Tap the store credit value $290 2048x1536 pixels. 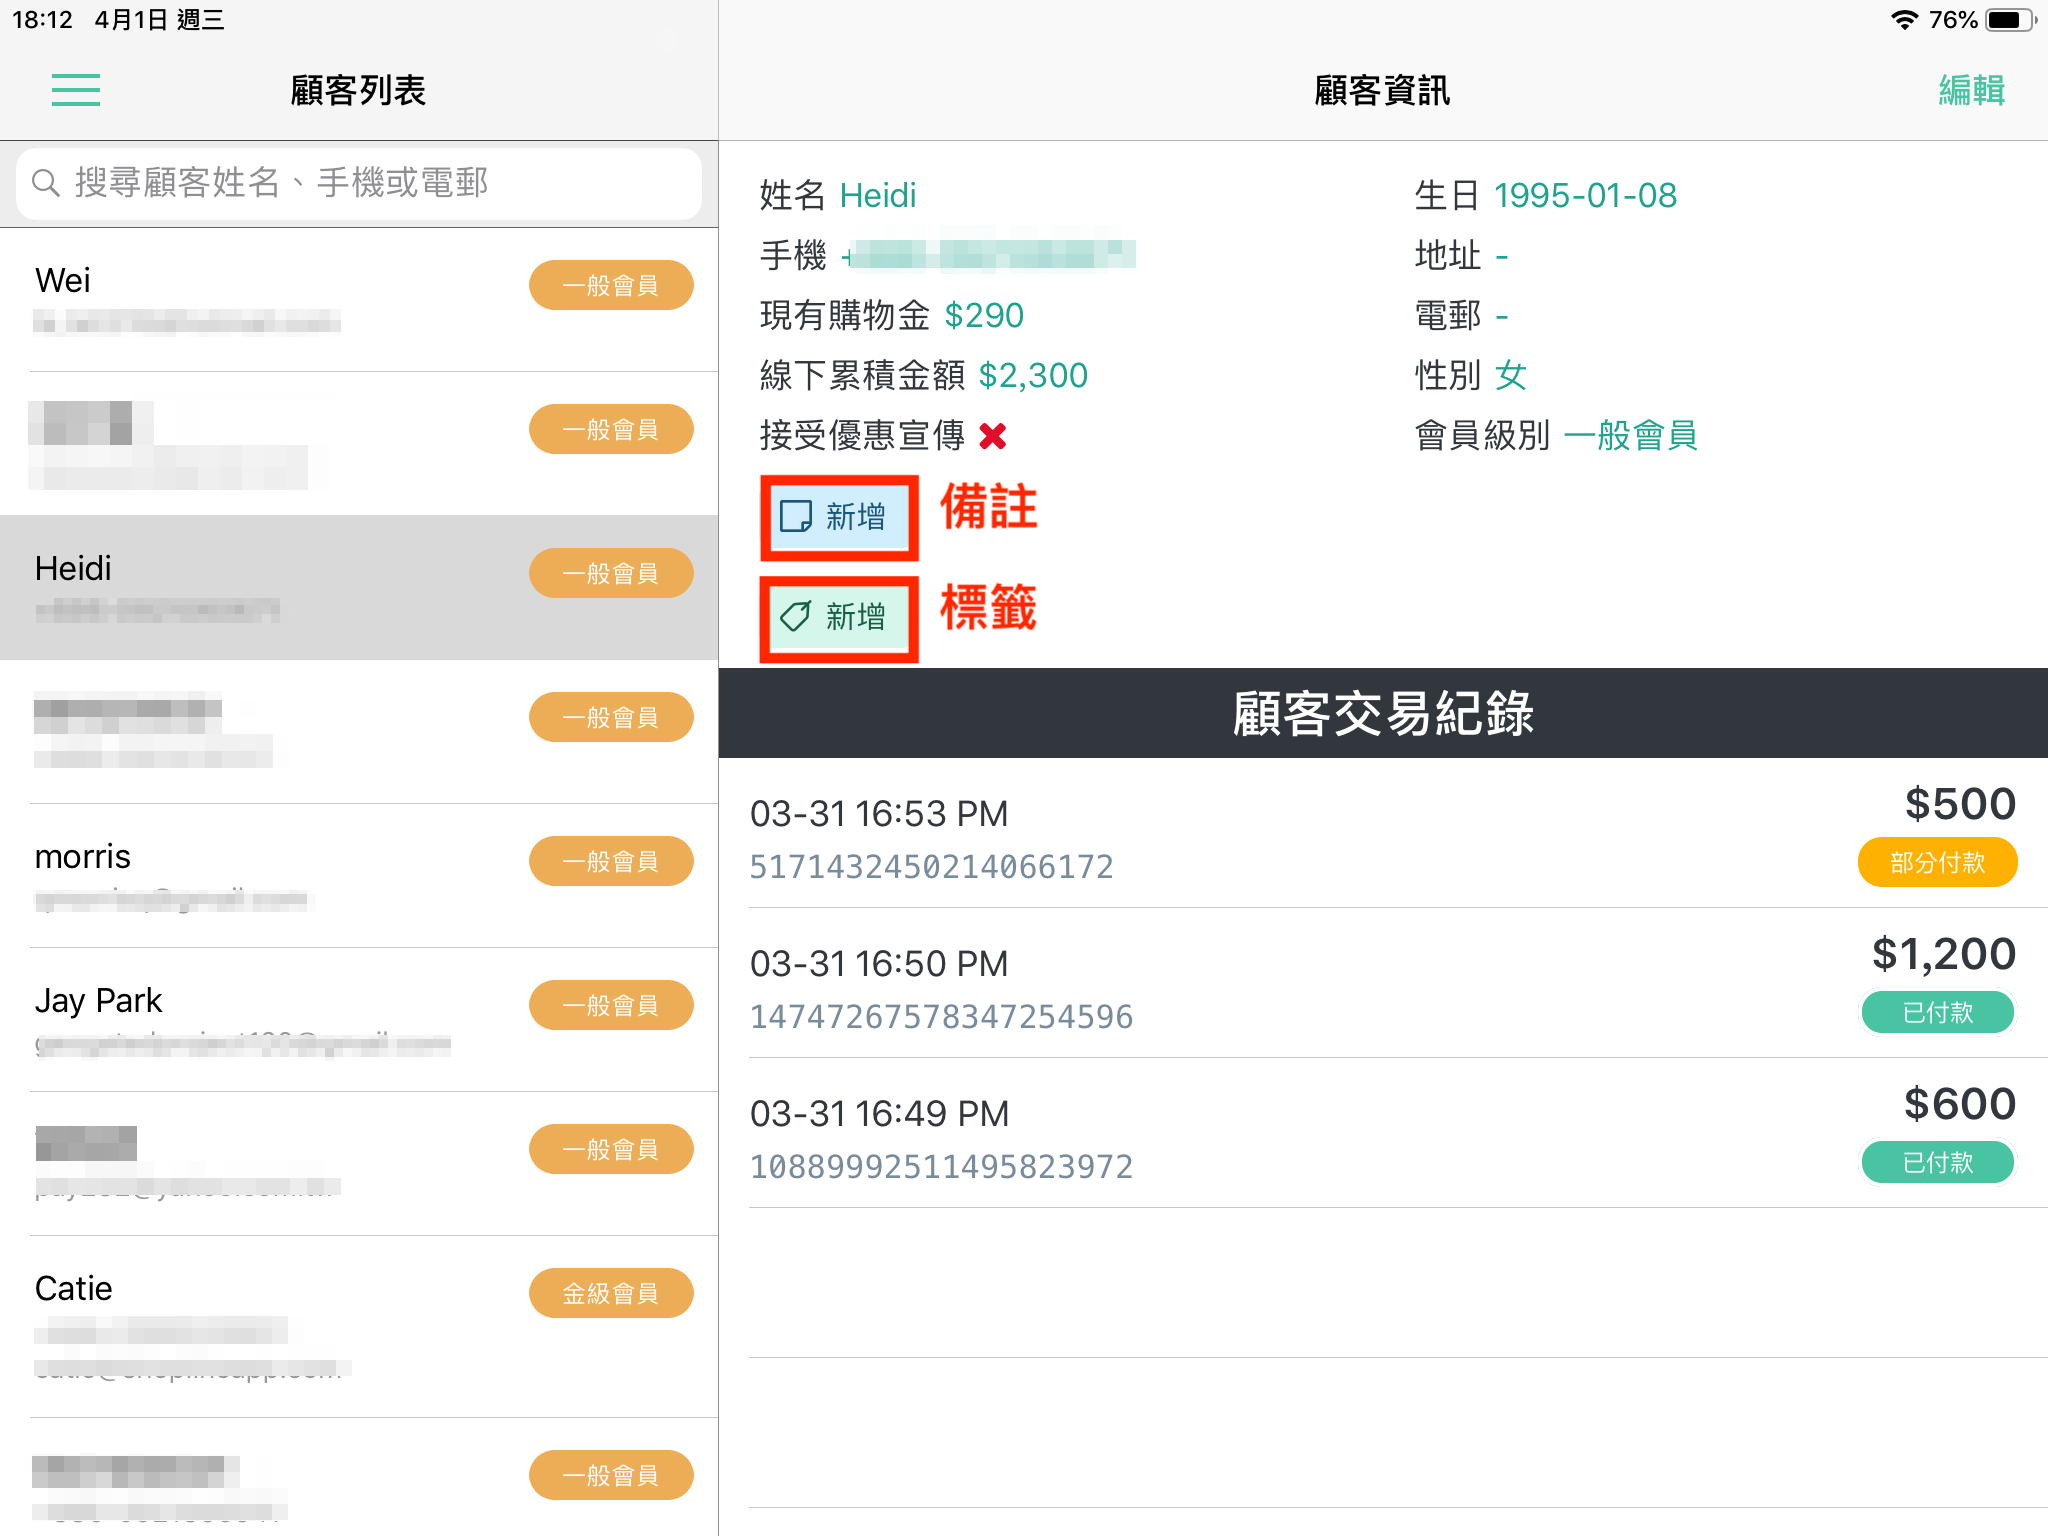click(984, 315)
